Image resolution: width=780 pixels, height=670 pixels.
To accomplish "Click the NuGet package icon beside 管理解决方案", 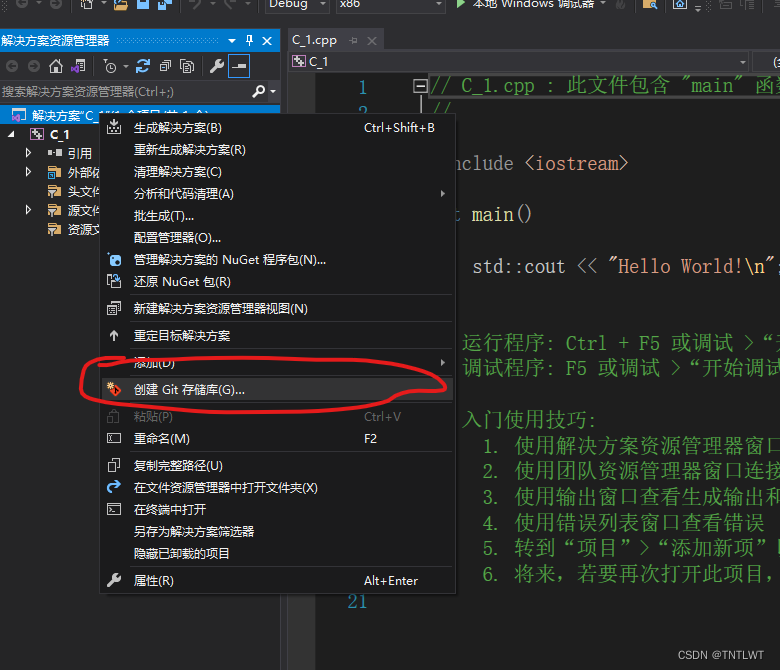I will point(114,259).
